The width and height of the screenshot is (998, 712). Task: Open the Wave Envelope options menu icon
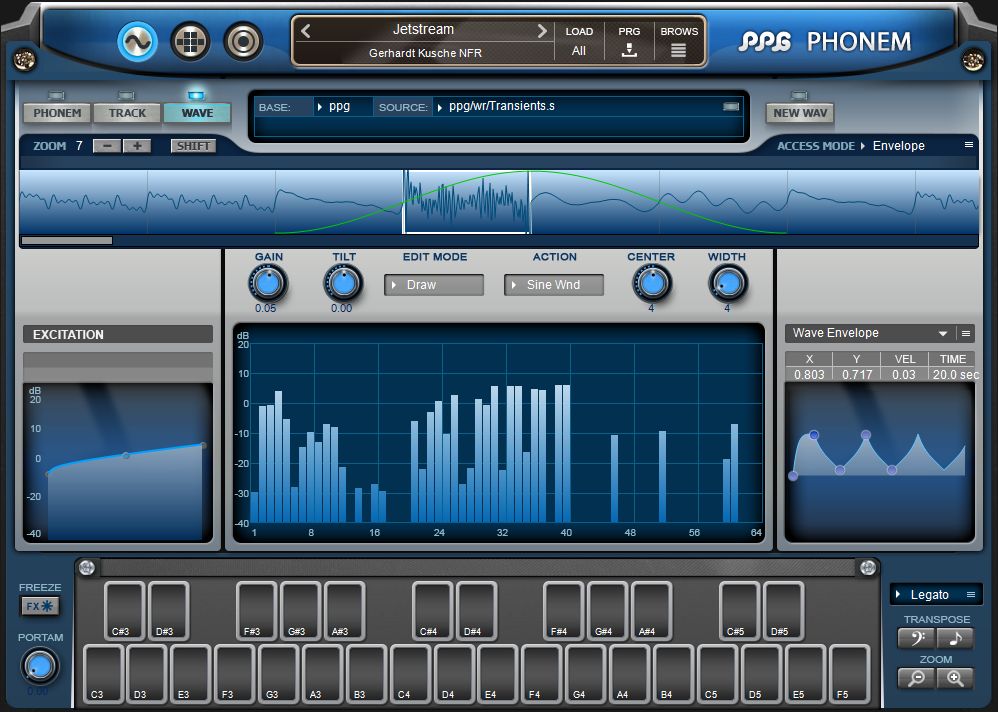[966, 333]
